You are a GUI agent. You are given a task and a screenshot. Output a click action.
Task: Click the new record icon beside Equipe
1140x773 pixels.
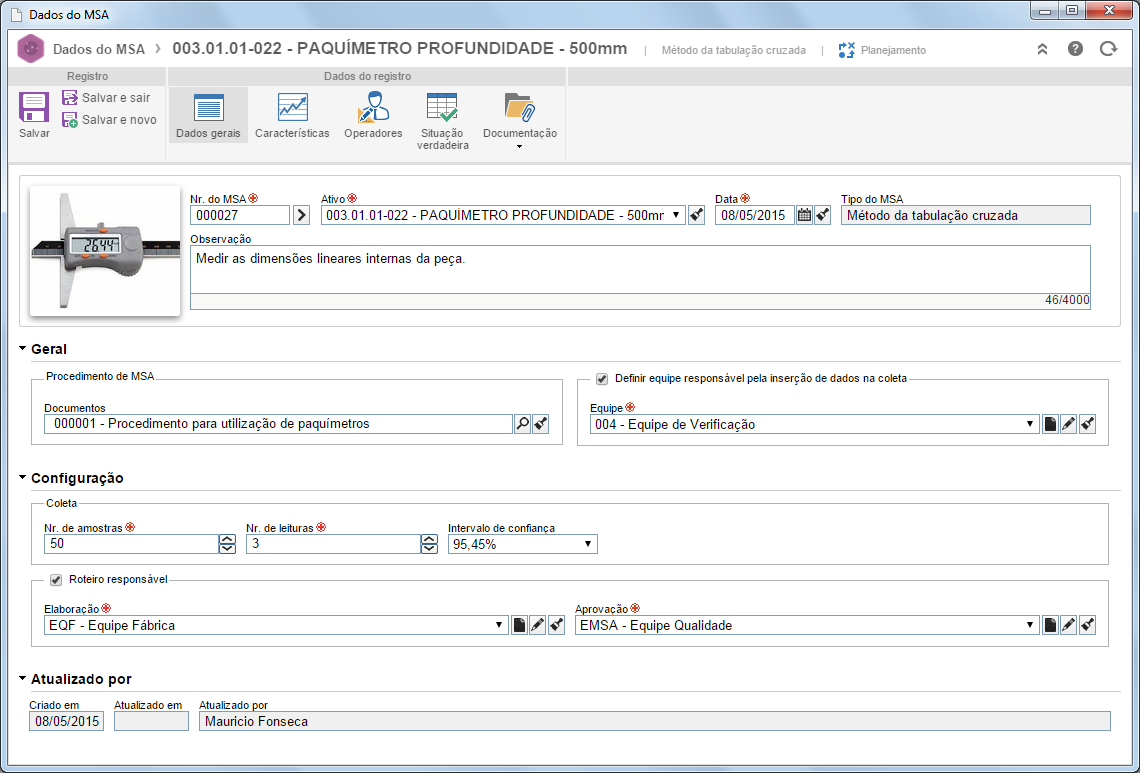click(1050, 424)
